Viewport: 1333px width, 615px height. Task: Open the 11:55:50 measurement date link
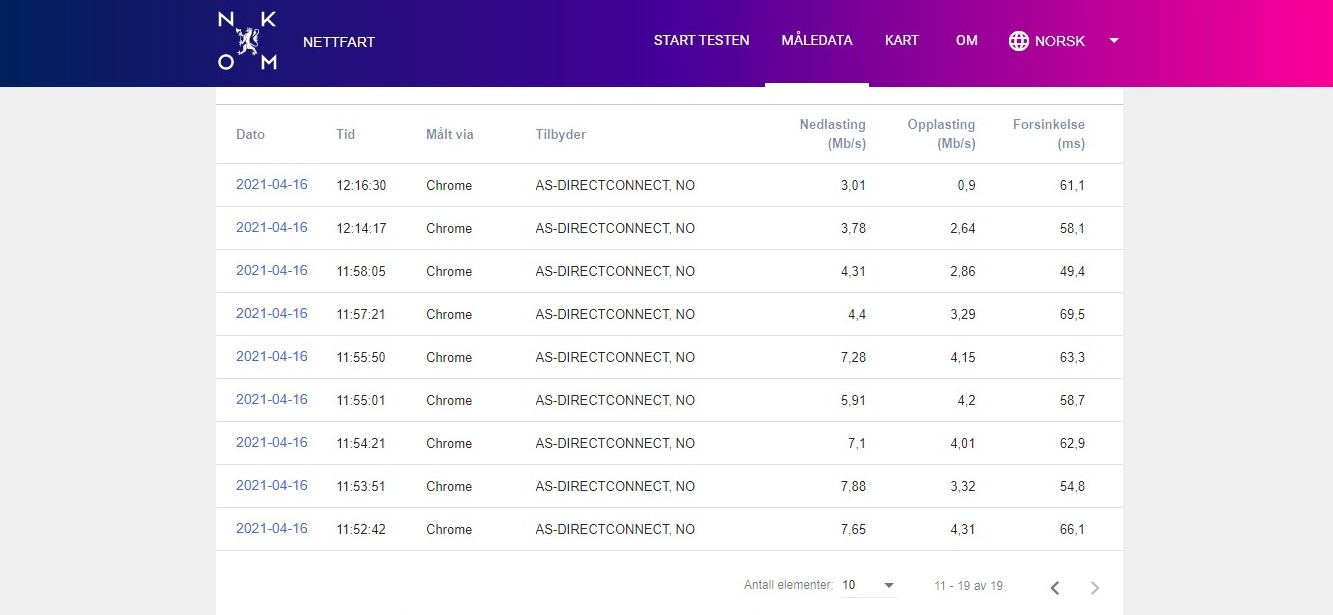click(x=272, y=357)
